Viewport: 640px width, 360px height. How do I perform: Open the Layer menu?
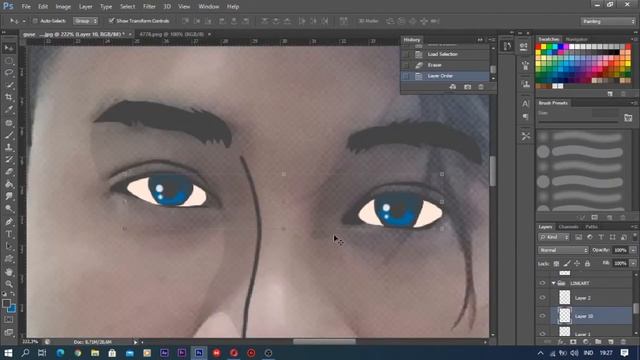pyautogui.click(x=85, y=7)
